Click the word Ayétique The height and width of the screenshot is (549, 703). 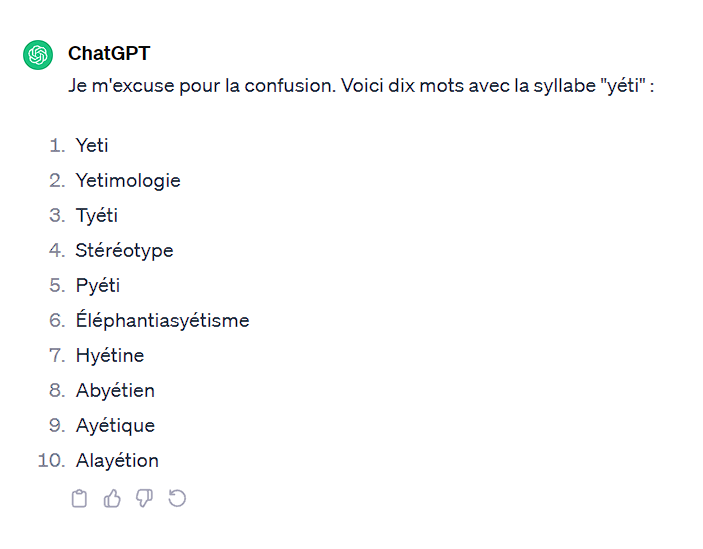point(115,426)
